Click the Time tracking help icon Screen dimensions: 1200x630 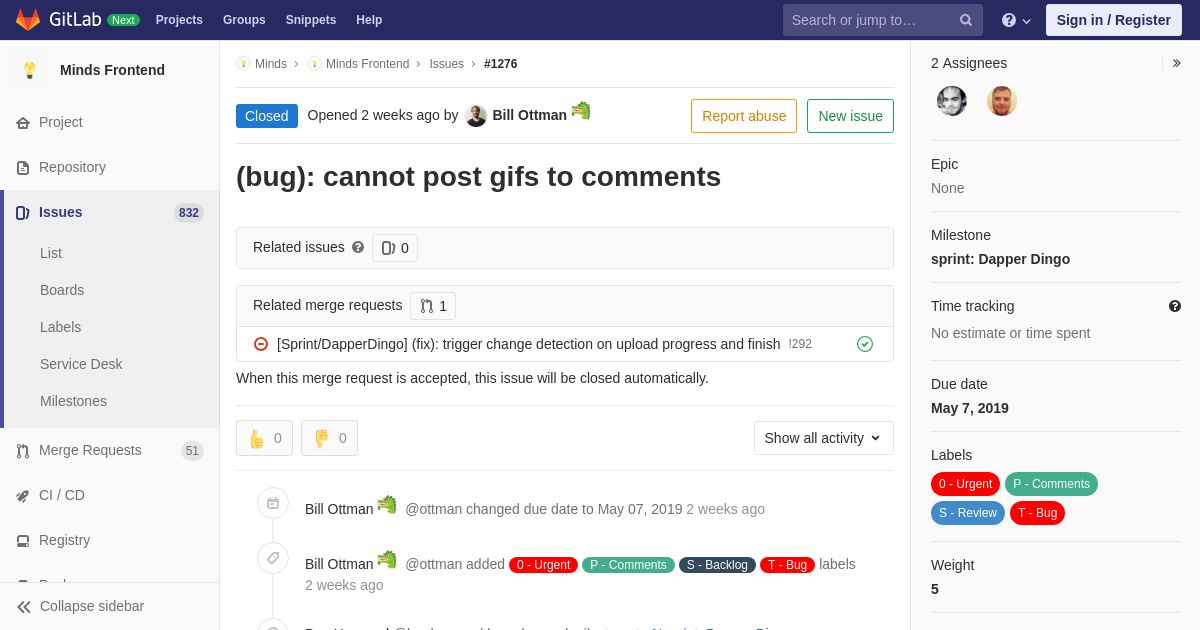[1175, 306]
